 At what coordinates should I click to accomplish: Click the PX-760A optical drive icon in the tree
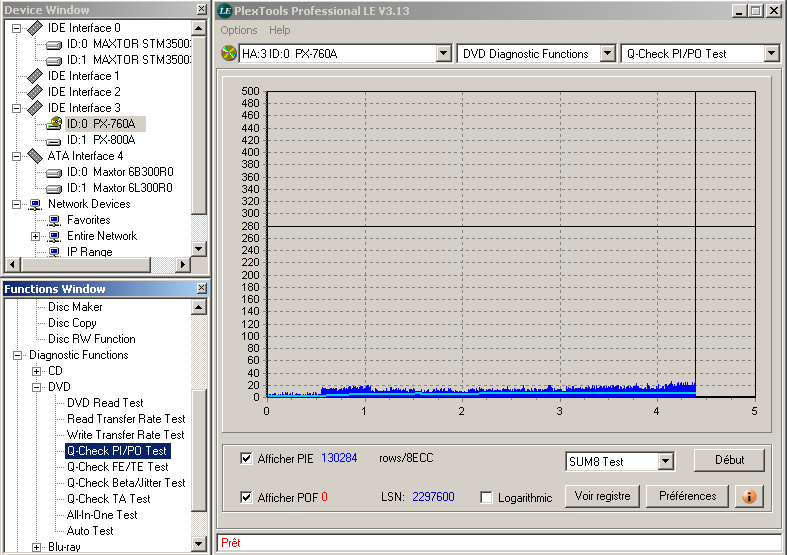(x=54, y=123)
